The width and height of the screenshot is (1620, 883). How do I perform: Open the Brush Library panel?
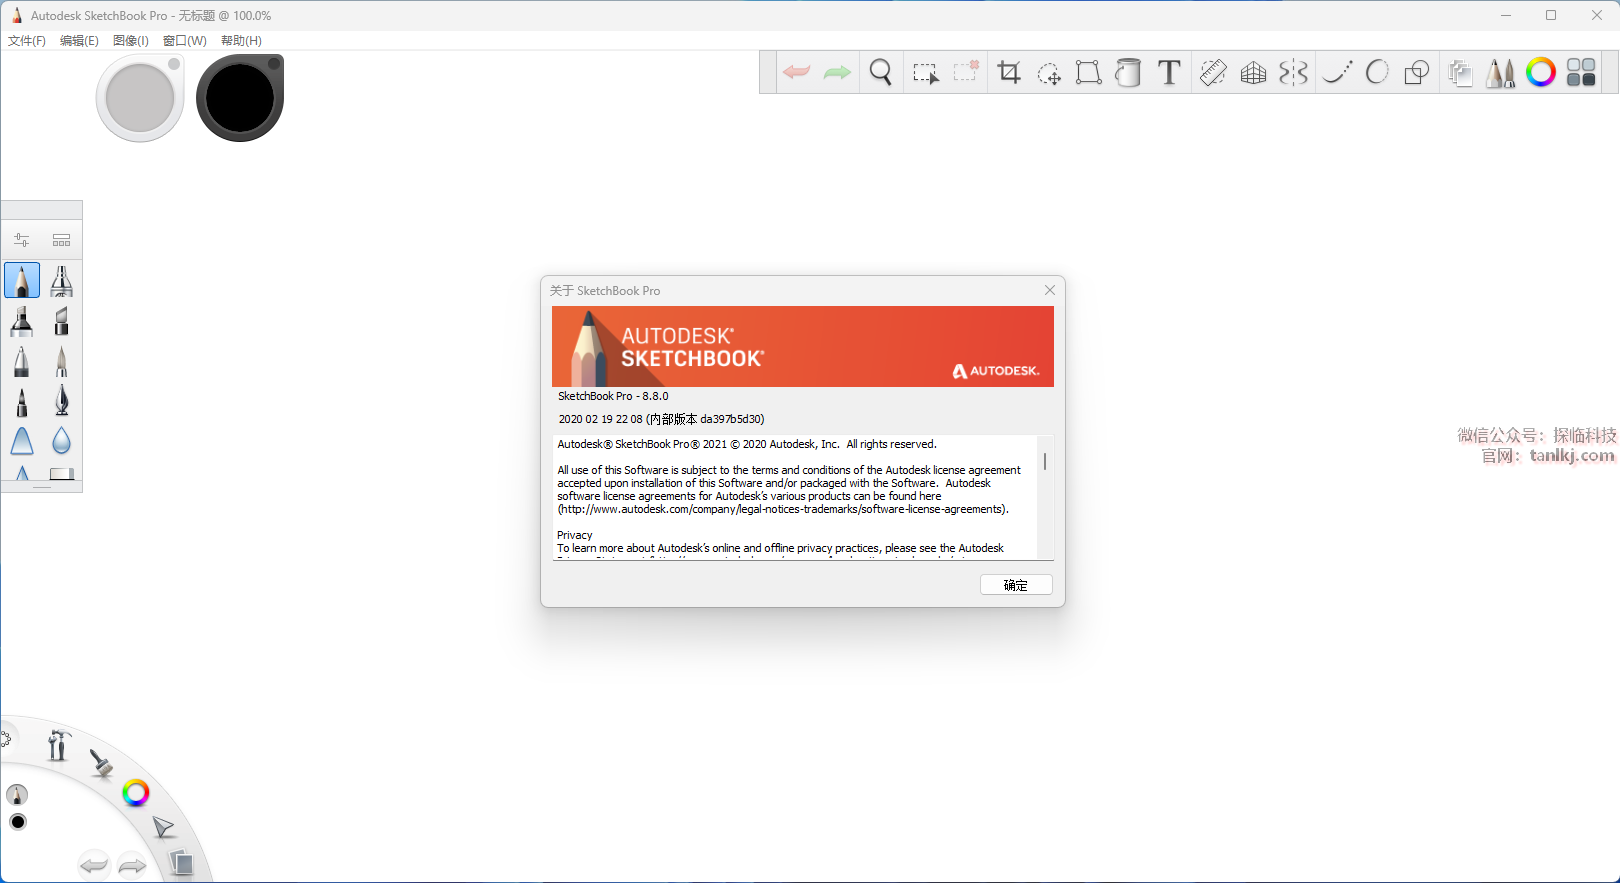click(x=61, y=240)
